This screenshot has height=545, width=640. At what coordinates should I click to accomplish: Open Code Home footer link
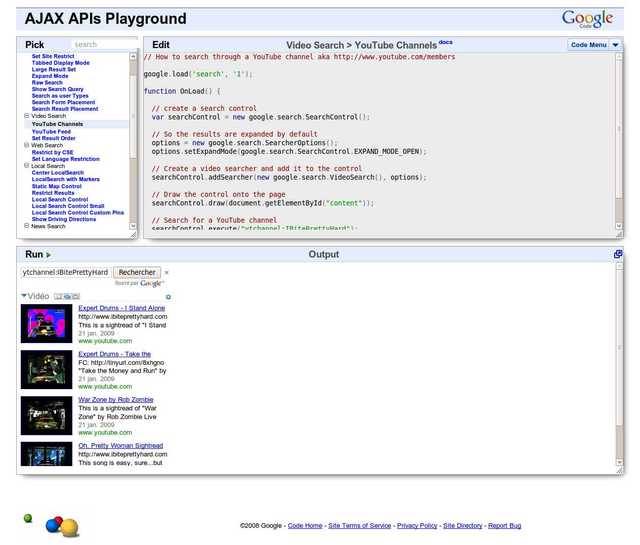(305, 526)
